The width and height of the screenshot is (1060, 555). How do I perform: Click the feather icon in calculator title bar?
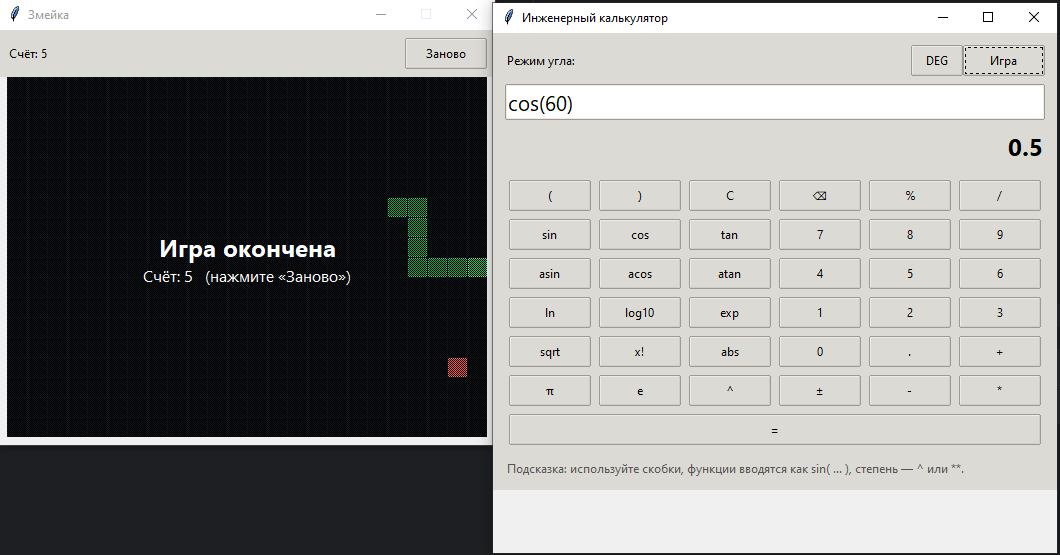510,17
